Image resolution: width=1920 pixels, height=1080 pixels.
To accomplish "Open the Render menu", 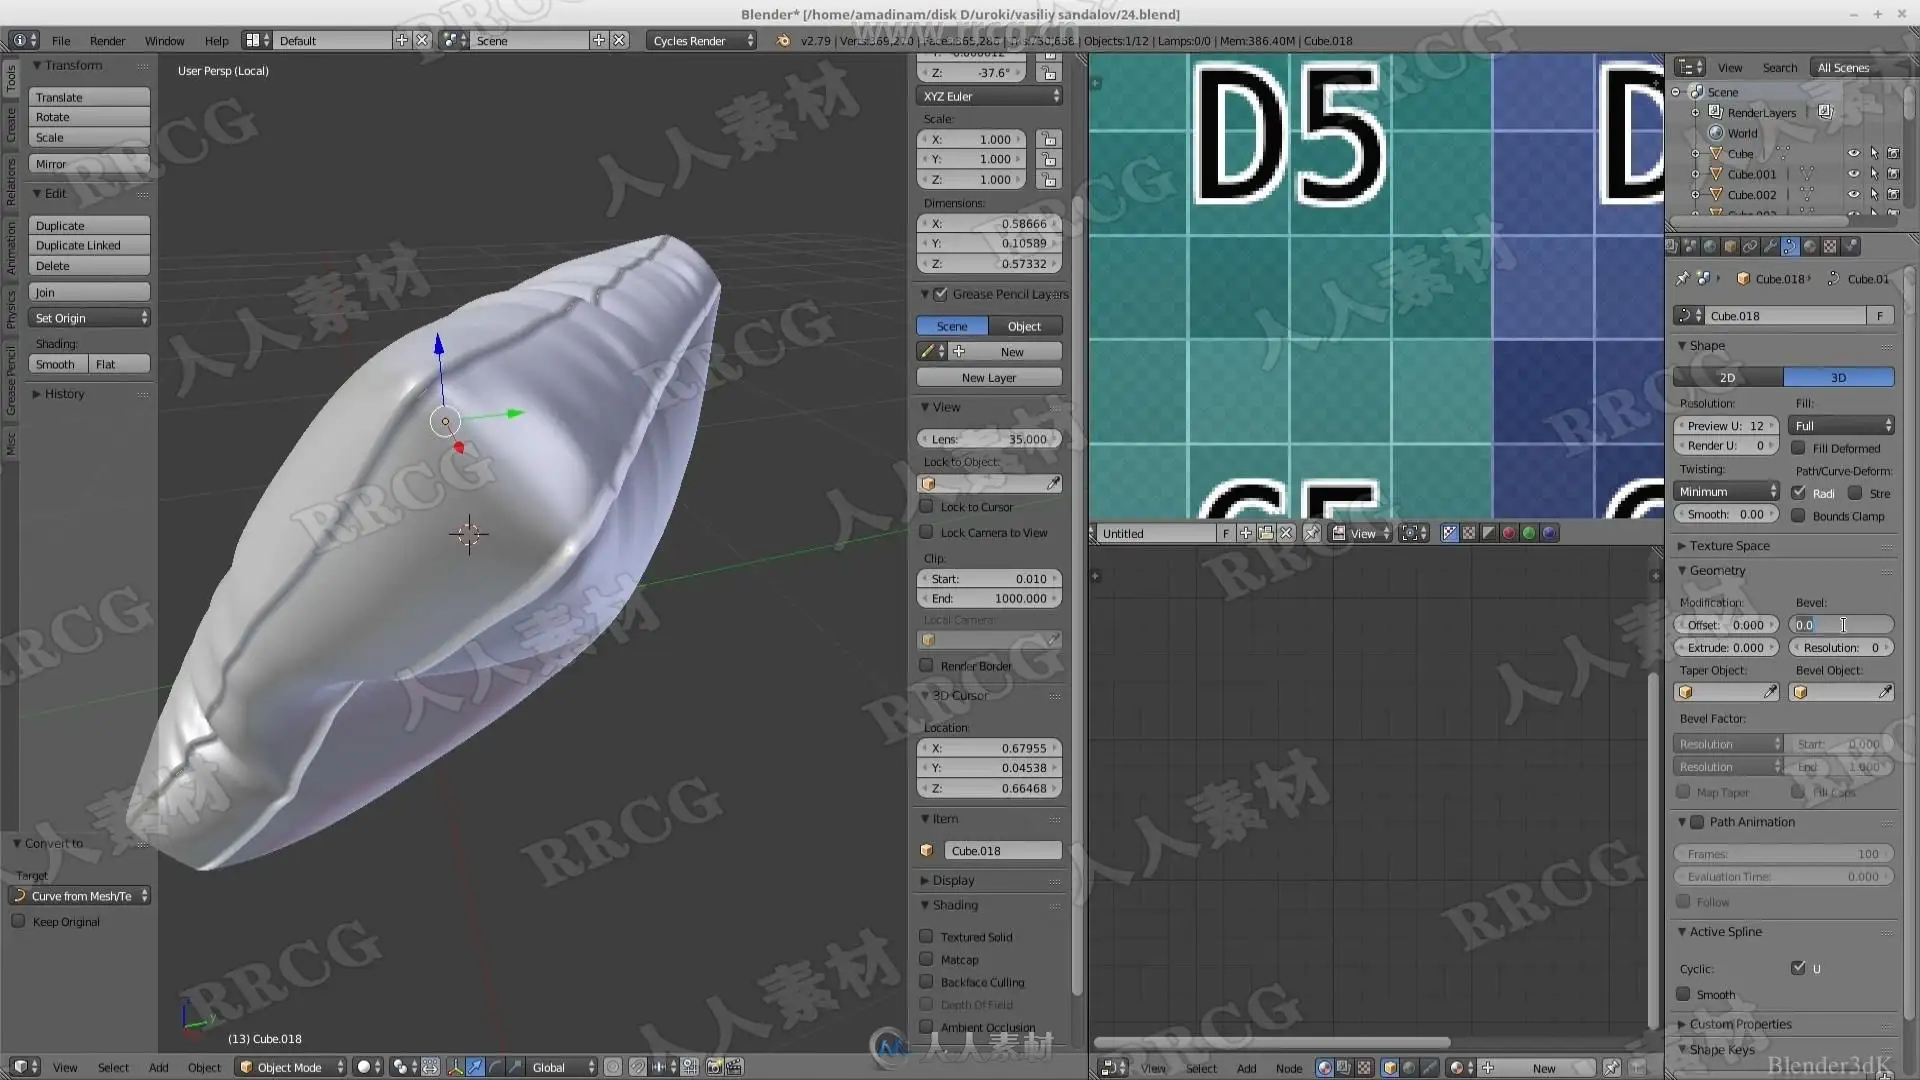I will [x=107, y=40].
